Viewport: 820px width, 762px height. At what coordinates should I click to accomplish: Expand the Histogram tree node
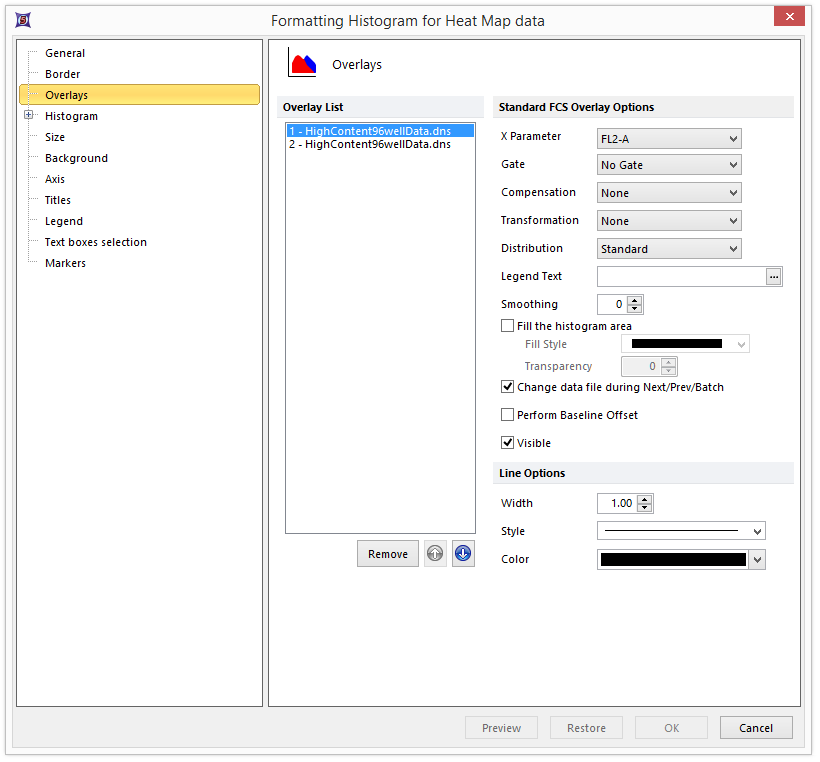click(x=28, y=116)
